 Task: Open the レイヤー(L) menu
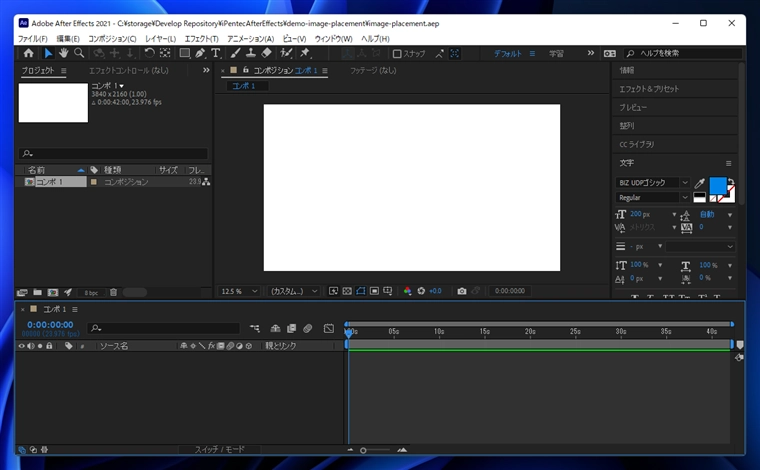pos(160,39)
